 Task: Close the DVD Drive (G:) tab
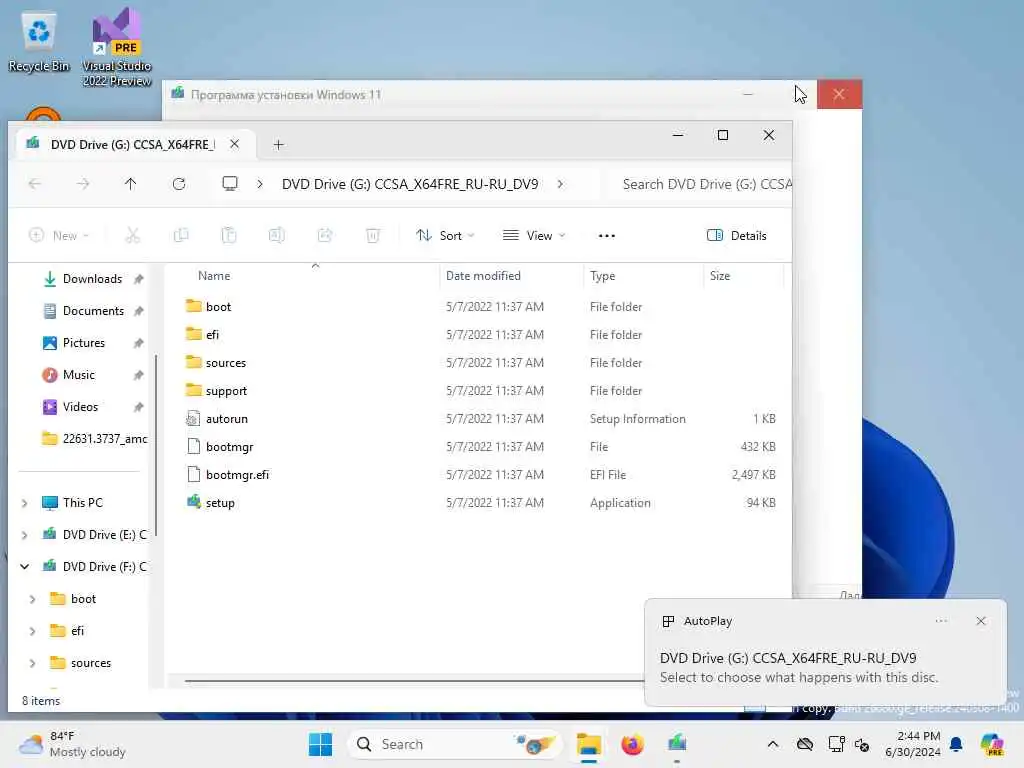(x=234, y=144)
